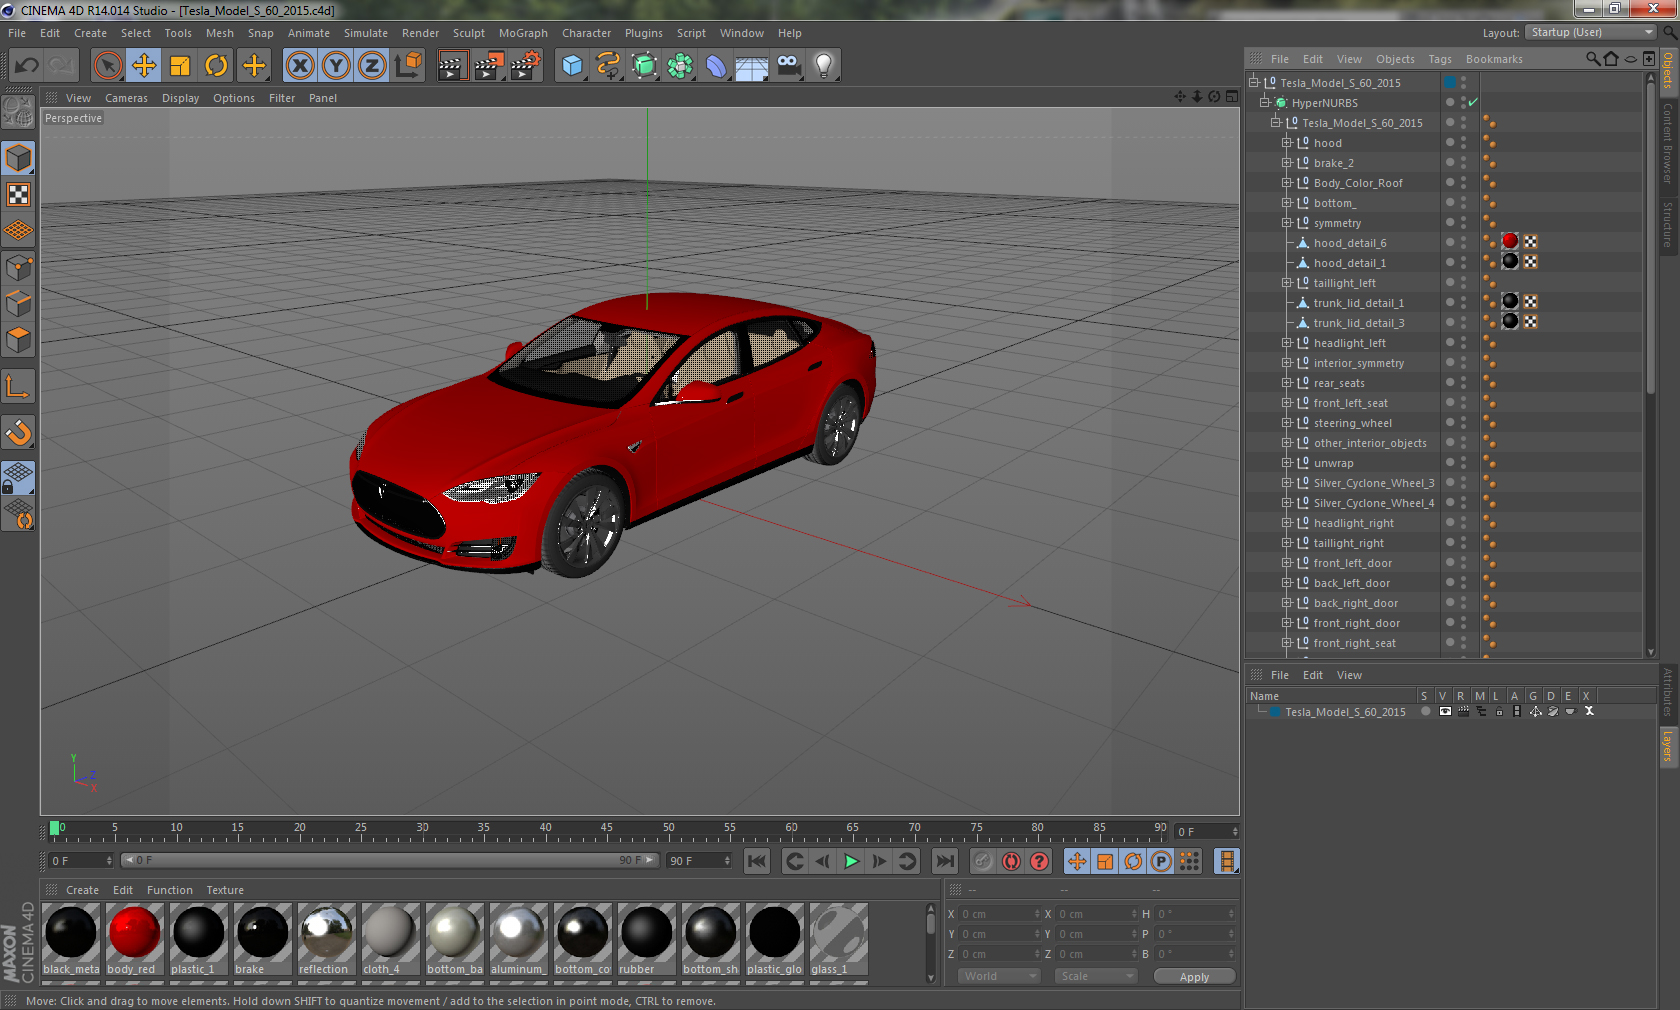Click the Undo arrow icon
The height and width of the screenshot is (1010, 1680).
pos(27,66)
